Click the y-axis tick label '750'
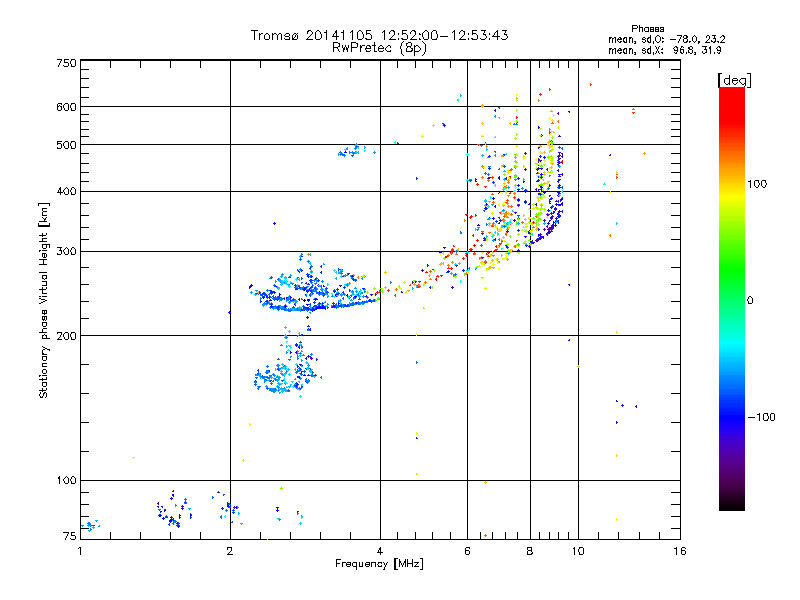 click(x=66, y=63)
